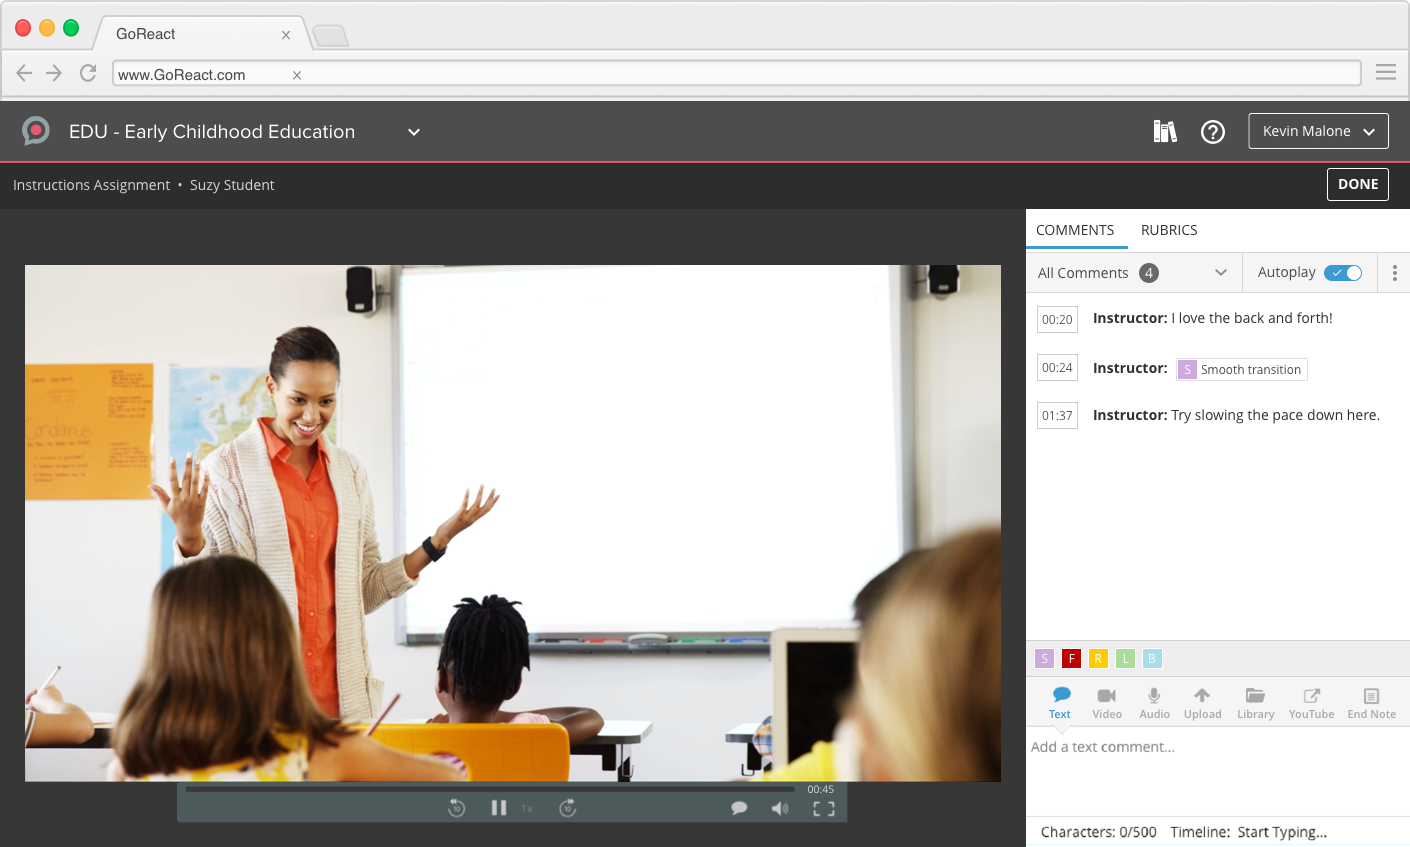Screen dimensions: 1410x847
Task: Click the www.GoReact.com address bar
Action: (x=737, y=74)
